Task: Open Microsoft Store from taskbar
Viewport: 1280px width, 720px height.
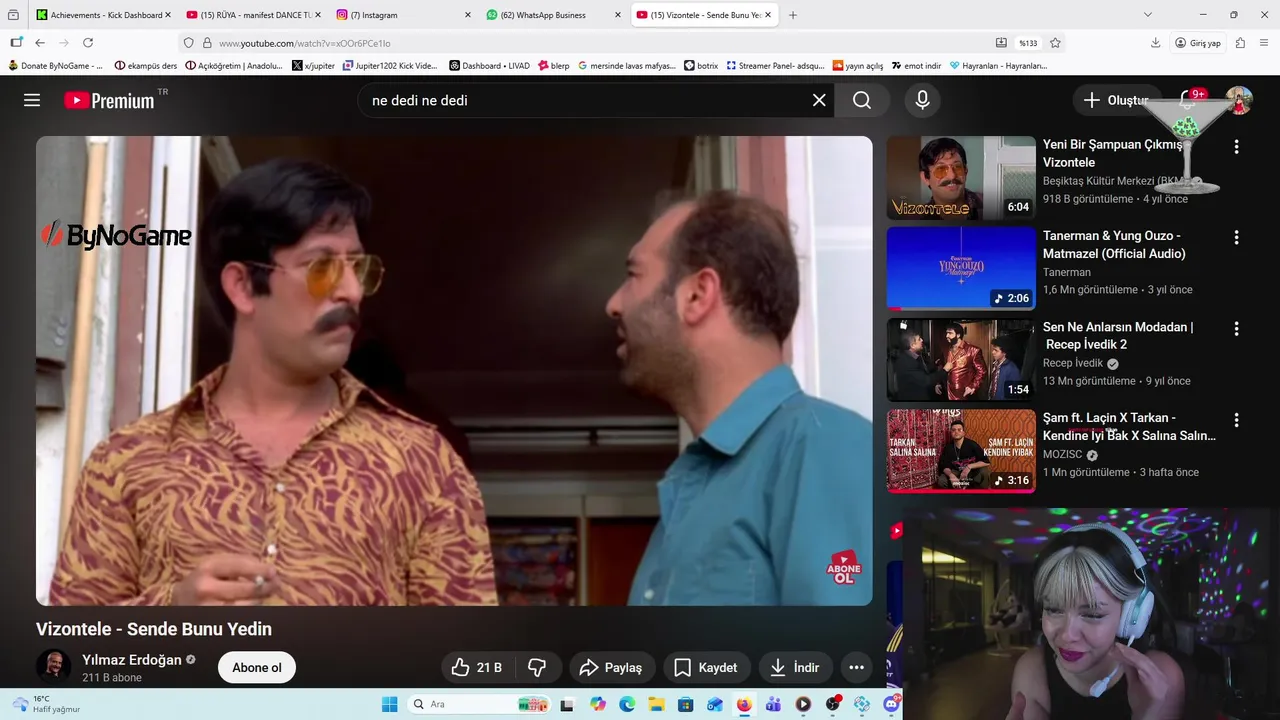Action: tap(685, 704)
